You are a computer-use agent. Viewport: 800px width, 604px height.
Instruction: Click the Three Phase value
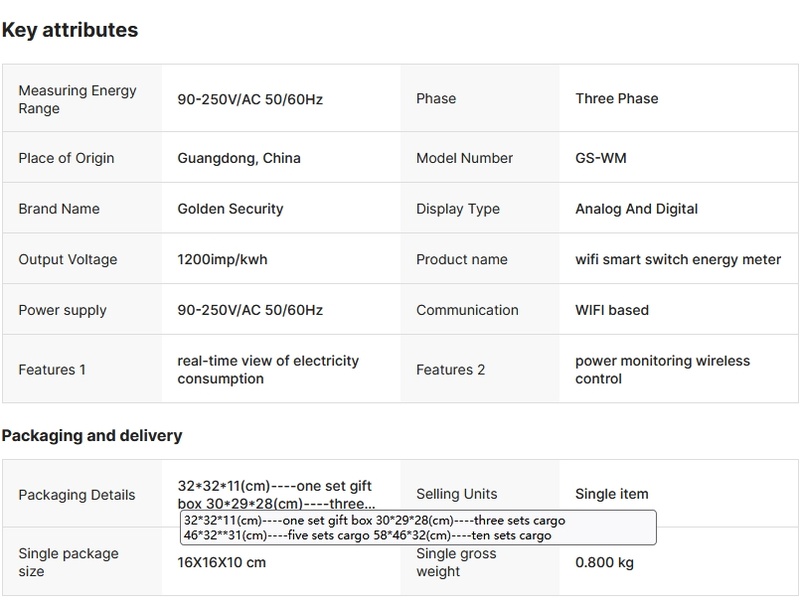[x=616, y=99]
